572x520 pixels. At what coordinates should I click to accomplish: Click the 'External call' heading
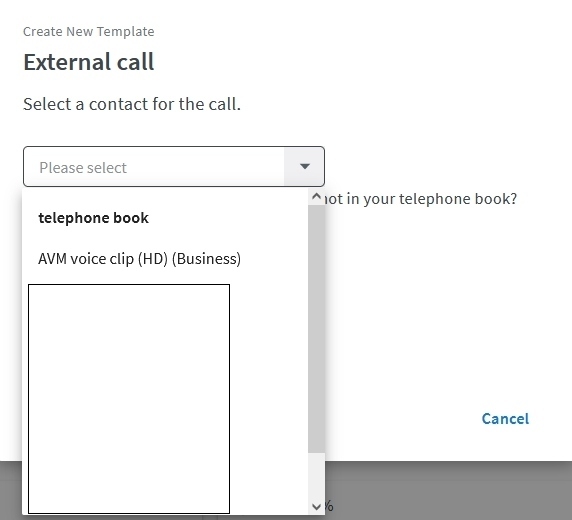89,62
